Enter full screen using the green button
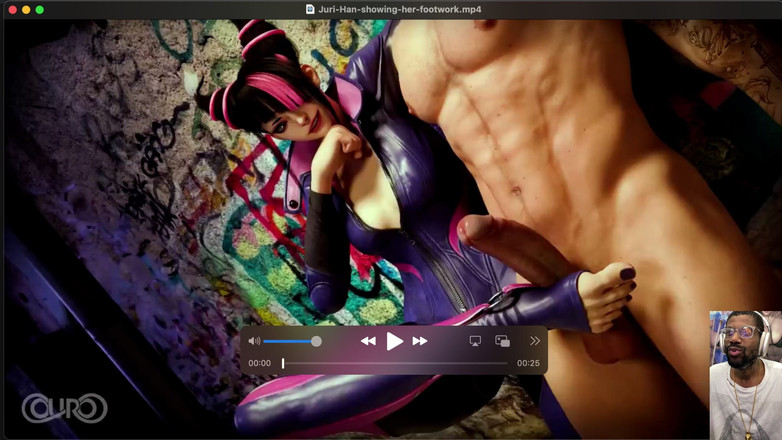 39,9
